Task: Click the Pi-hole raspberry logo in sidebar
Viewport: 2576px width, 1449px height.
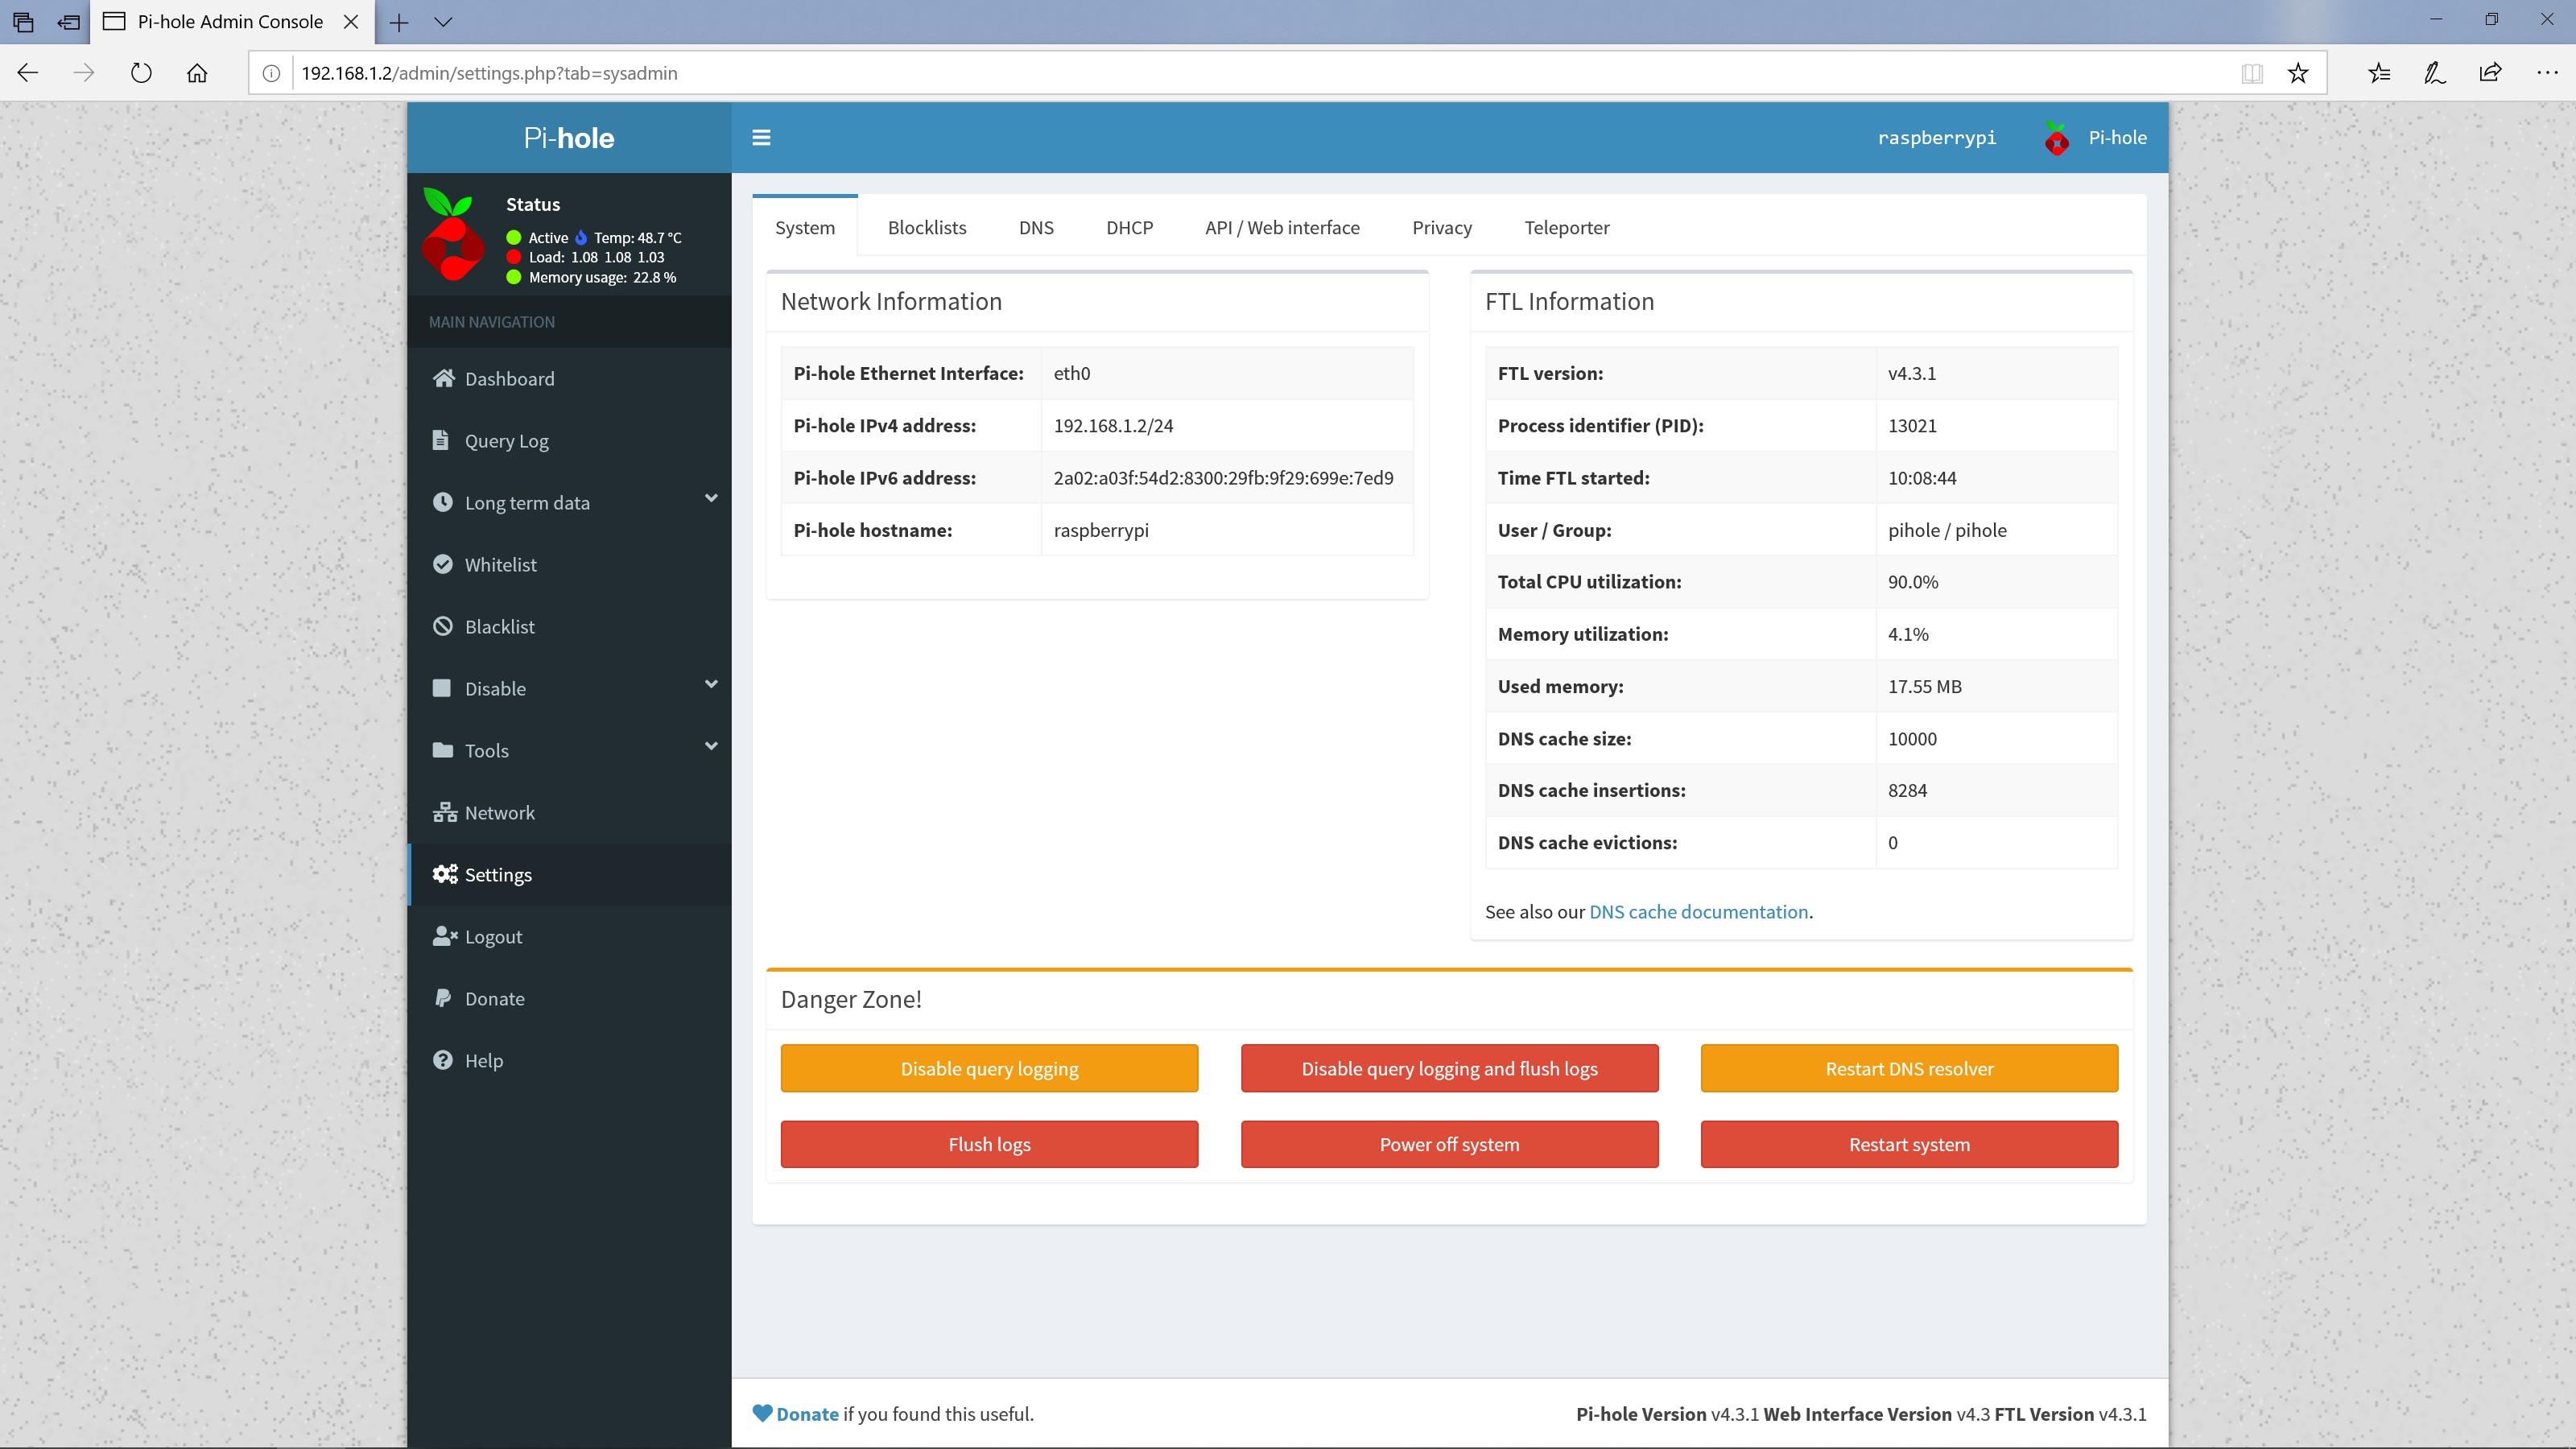Action: point(452,235)
